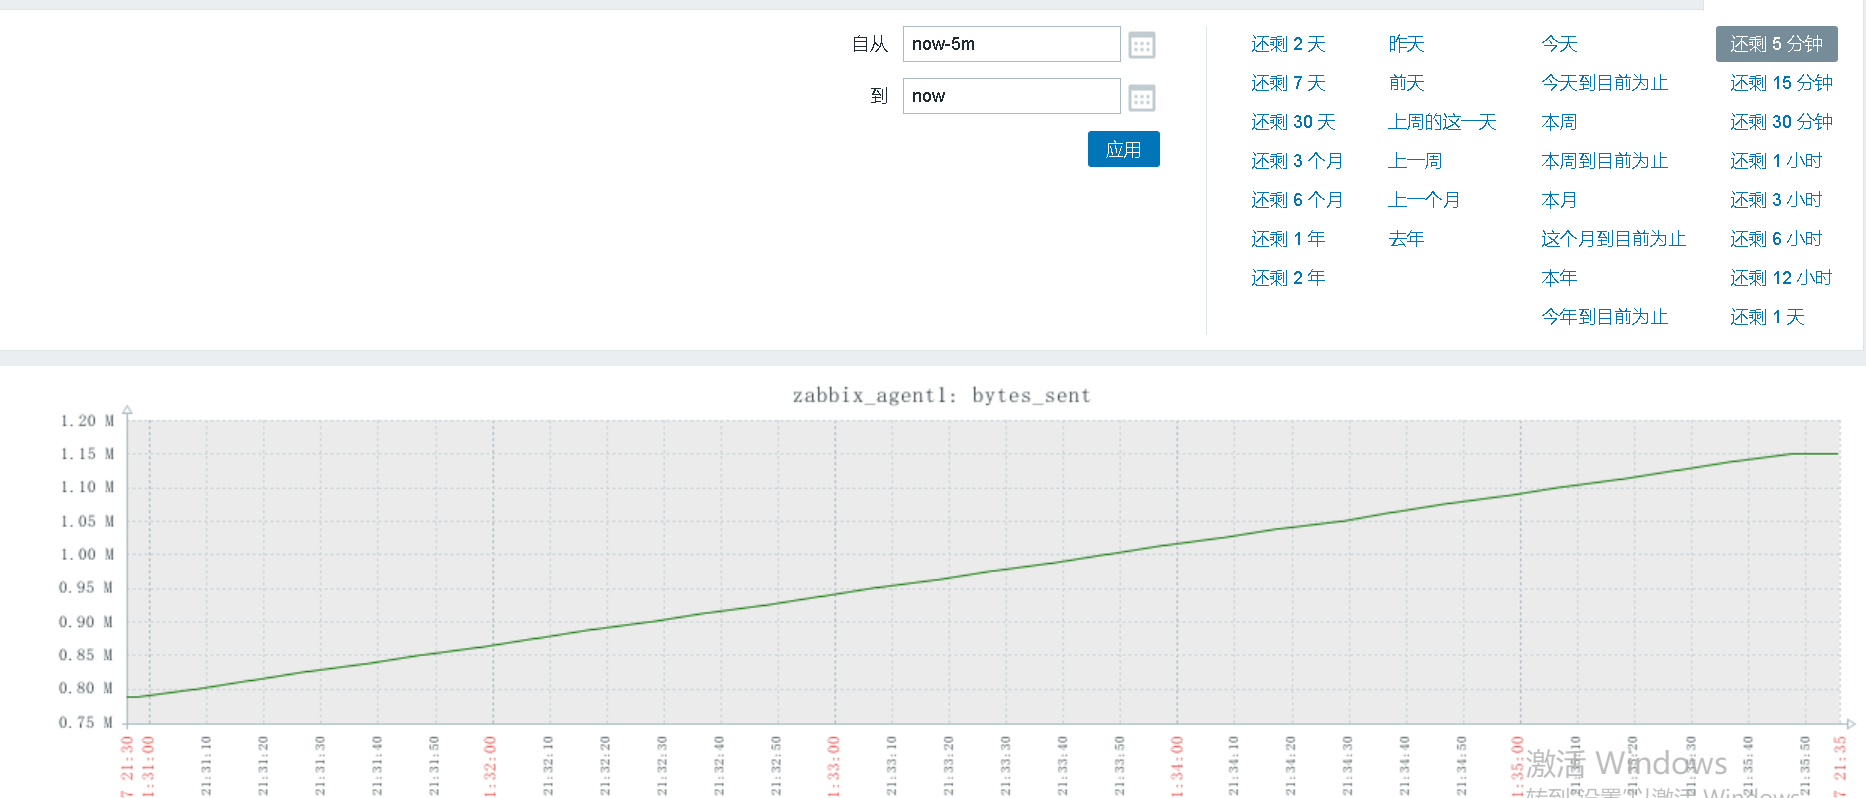Screen dimensions: 1866x798
Task: Select the 还剩 3 个月 range
Action: pyautogui.click(x=1297, y=161)
